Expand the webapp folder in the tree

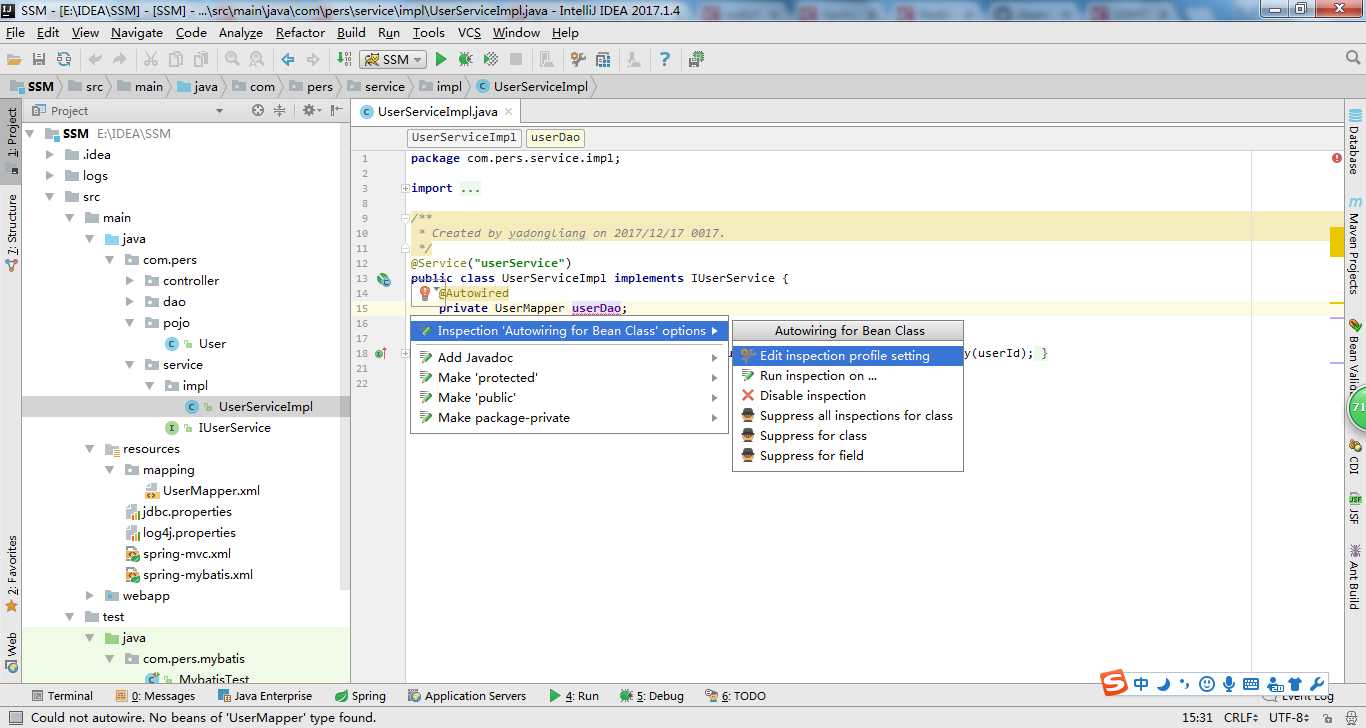(91, 596)
